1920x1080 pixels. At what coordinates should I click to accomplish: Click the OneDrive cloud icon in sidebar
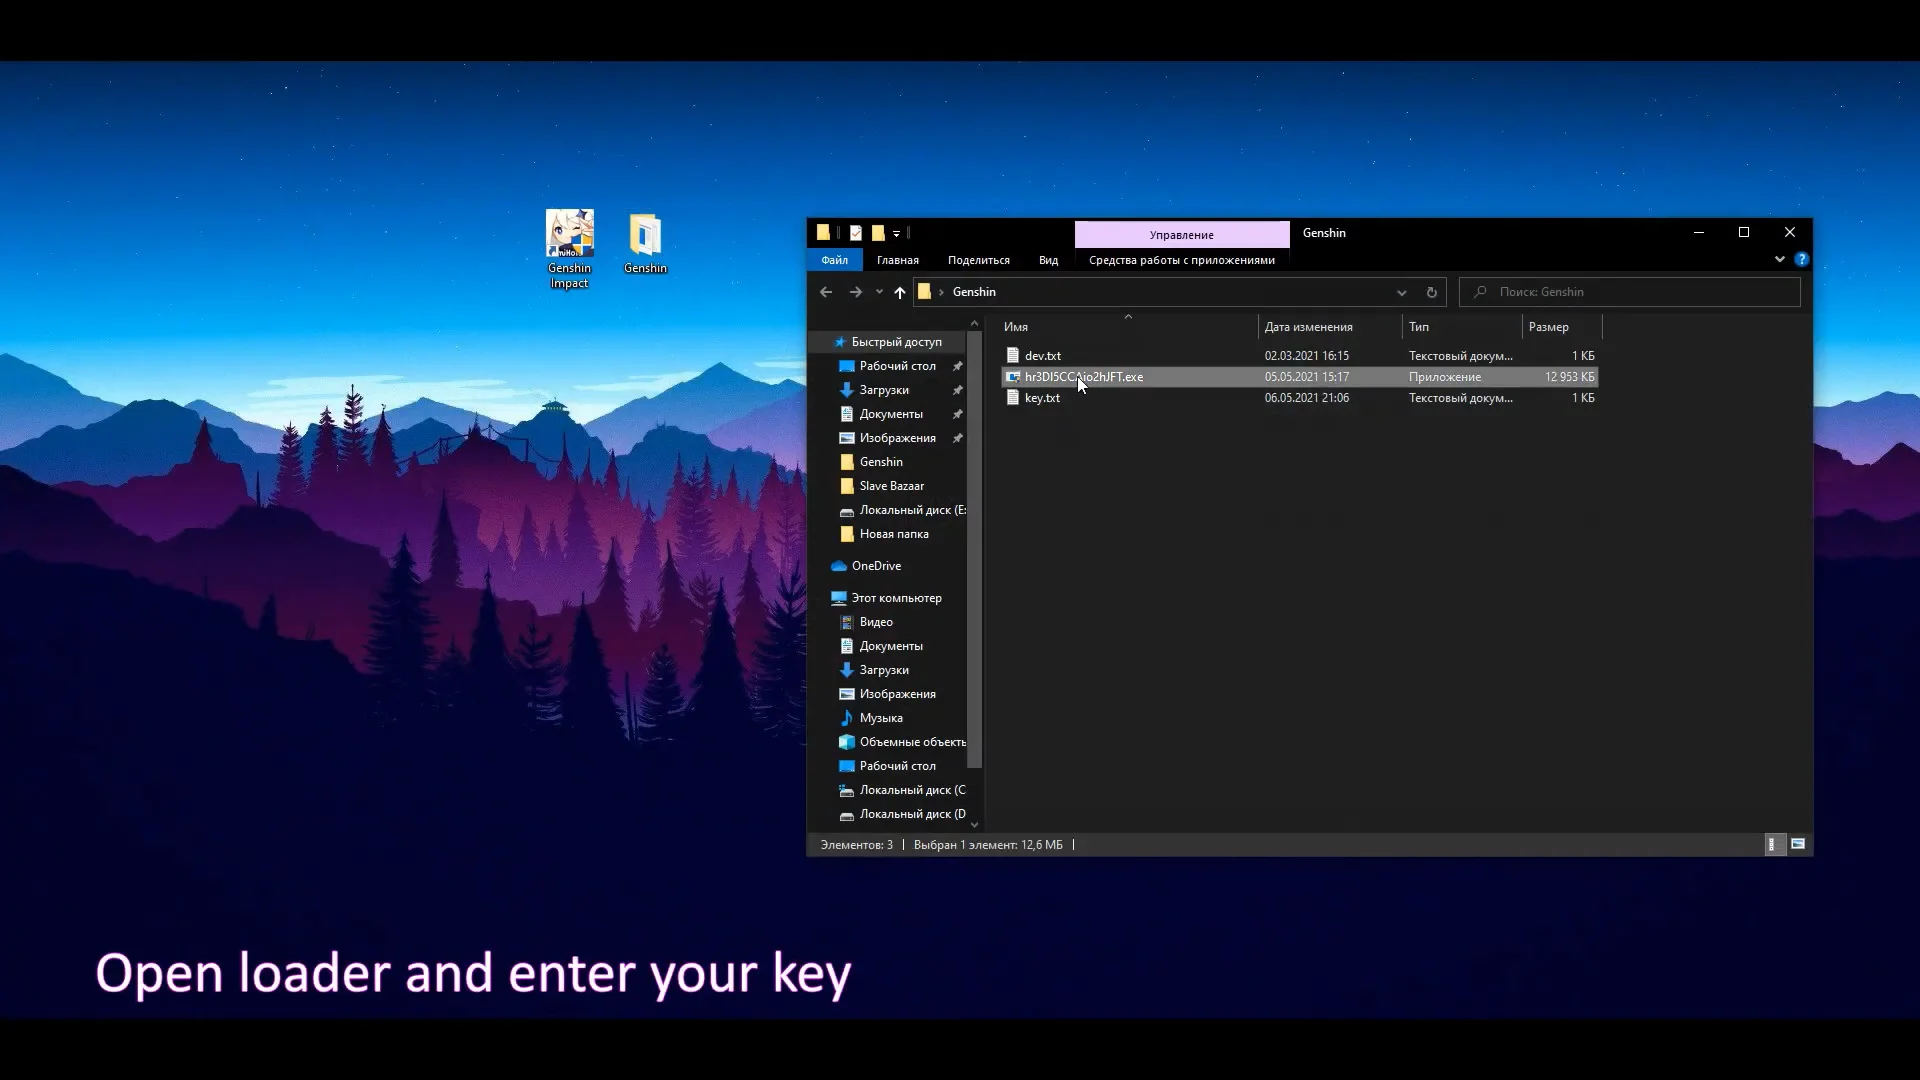coord(839,566)
